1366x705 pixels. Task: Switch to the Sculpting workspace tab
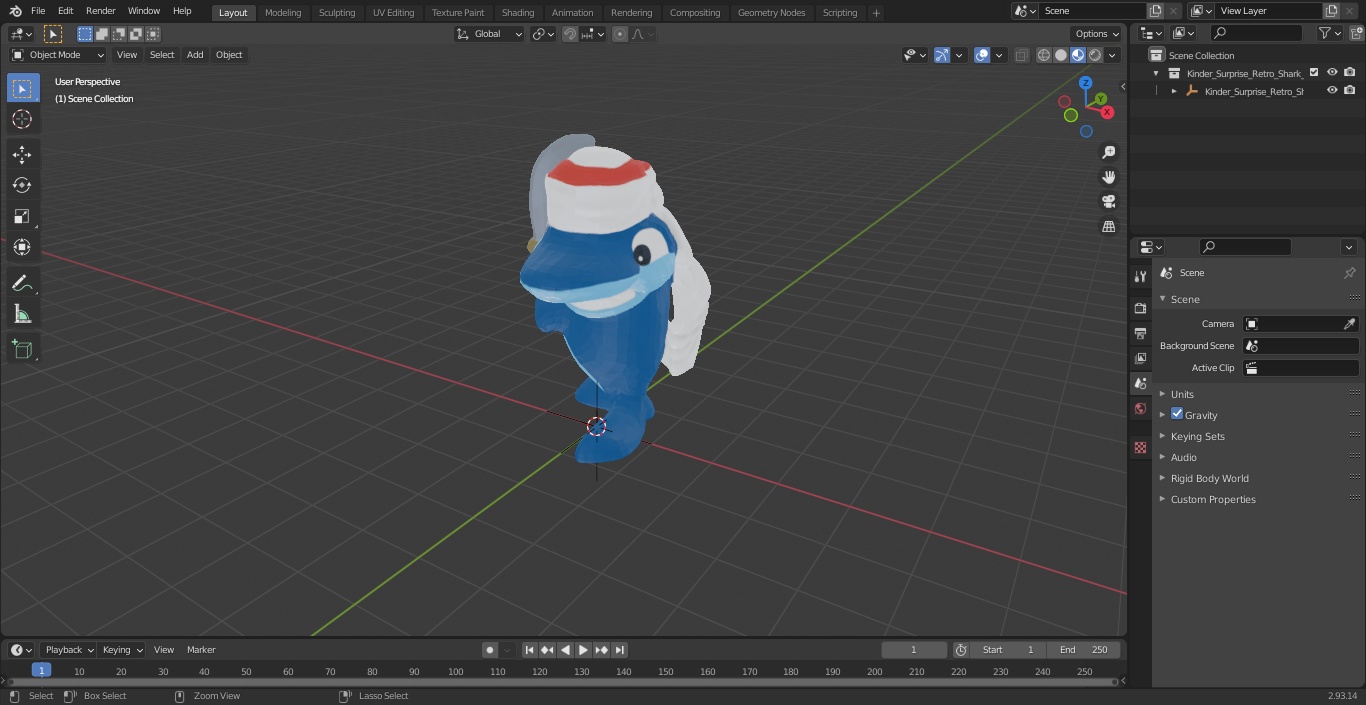click(337, 12)
